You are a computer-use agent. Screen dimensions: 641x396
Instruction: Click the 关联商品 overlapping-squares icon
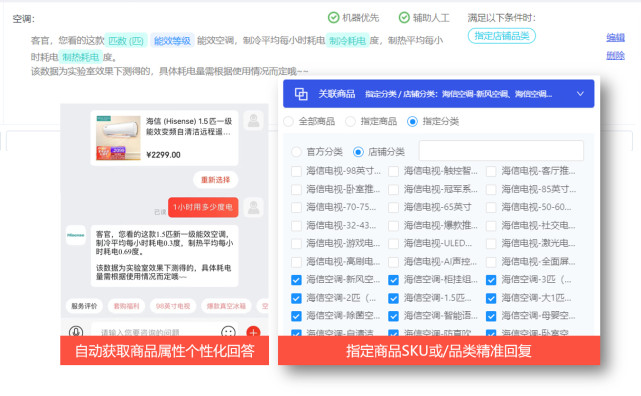[301, 94]
